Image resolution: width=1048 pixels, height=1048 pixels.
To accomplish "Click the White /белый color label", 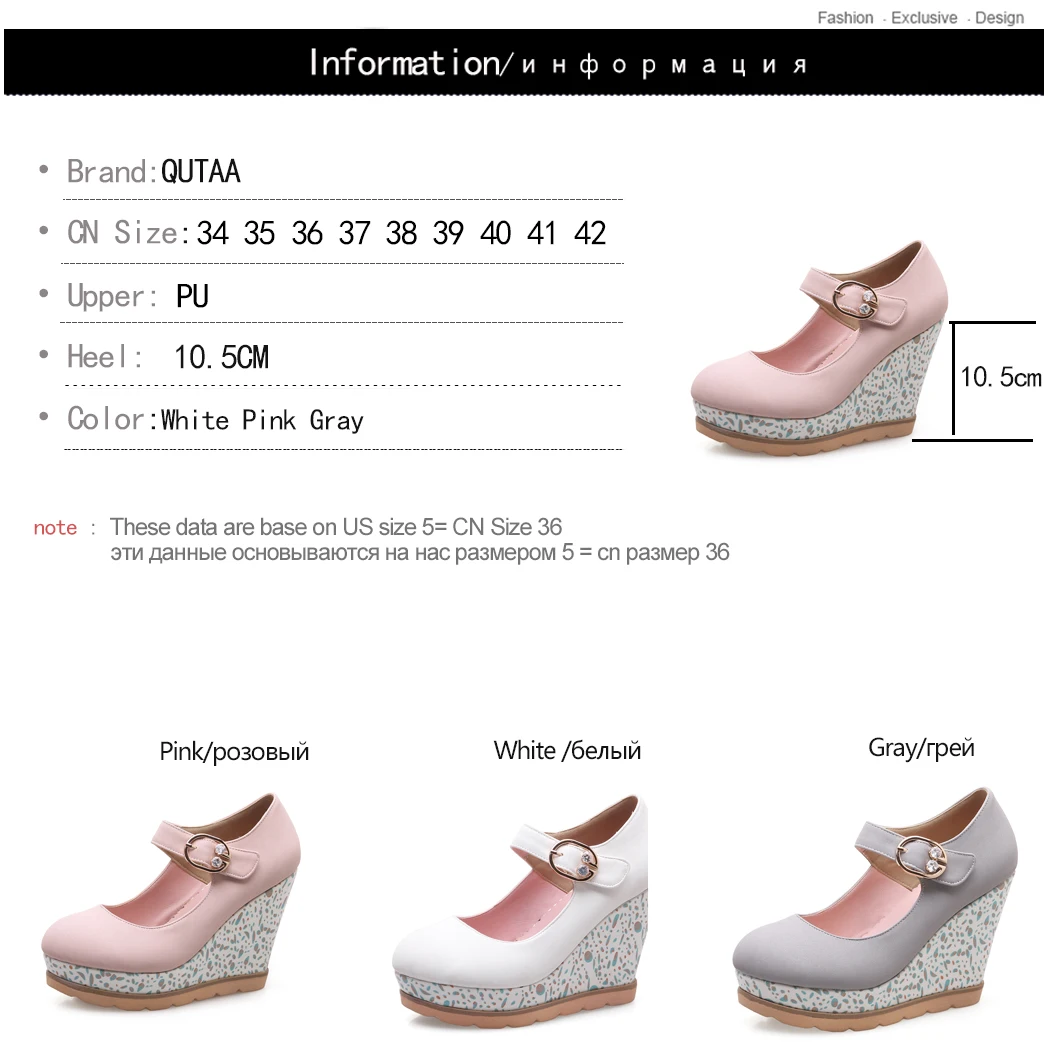I will pos(567,751).
